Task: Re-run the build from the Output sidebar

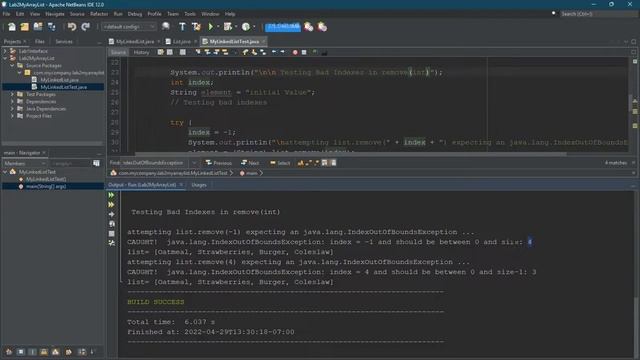Action: point(111,195)
